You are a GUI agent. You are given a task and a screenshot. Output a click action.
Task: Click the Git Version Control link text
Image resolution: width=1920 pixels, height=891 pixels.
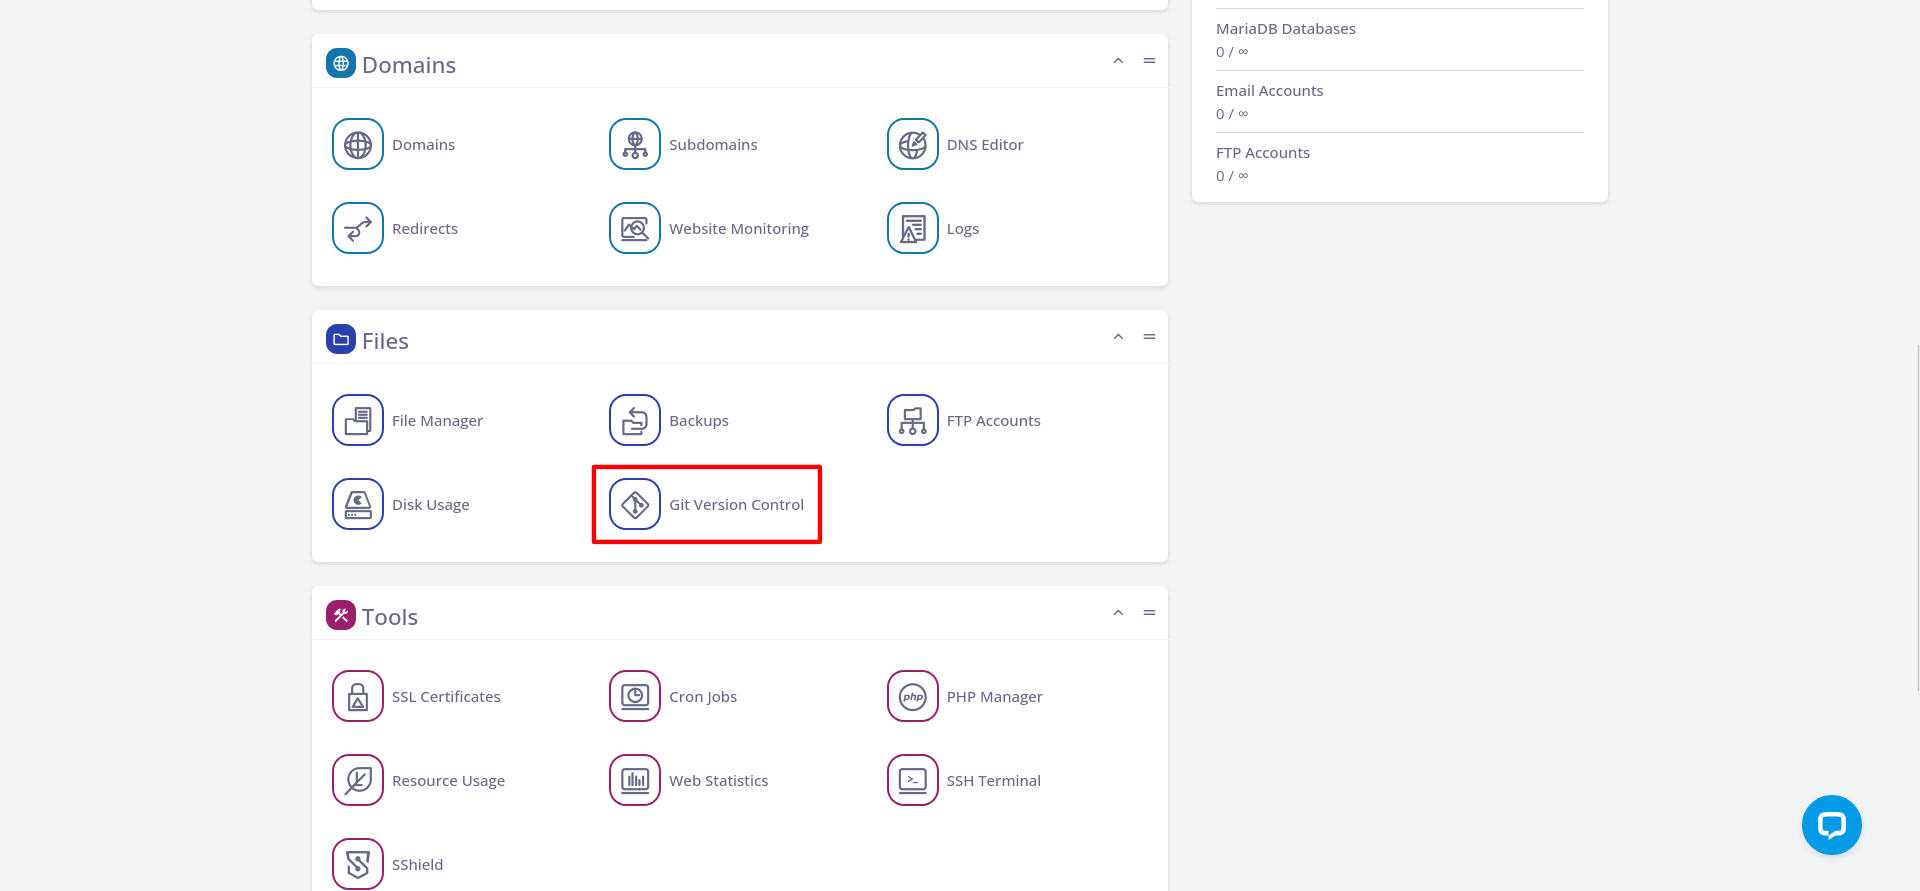tap(736, 505)
